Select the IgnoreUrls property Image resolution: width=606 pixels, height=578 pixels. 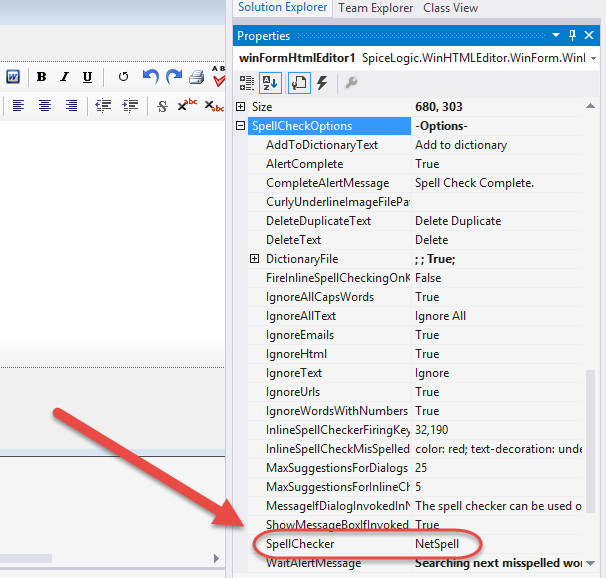point(293,392)
